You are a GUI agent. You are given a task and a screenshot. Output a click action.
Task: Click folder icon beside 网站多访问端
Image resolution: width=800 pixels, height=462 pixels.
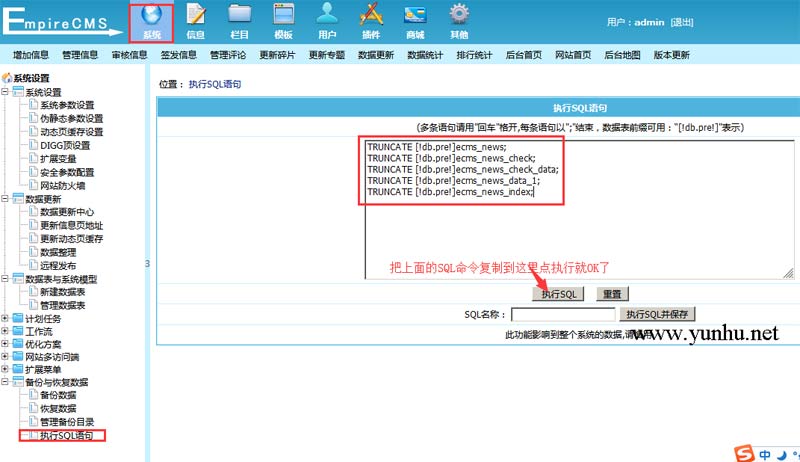click(18, 356)
